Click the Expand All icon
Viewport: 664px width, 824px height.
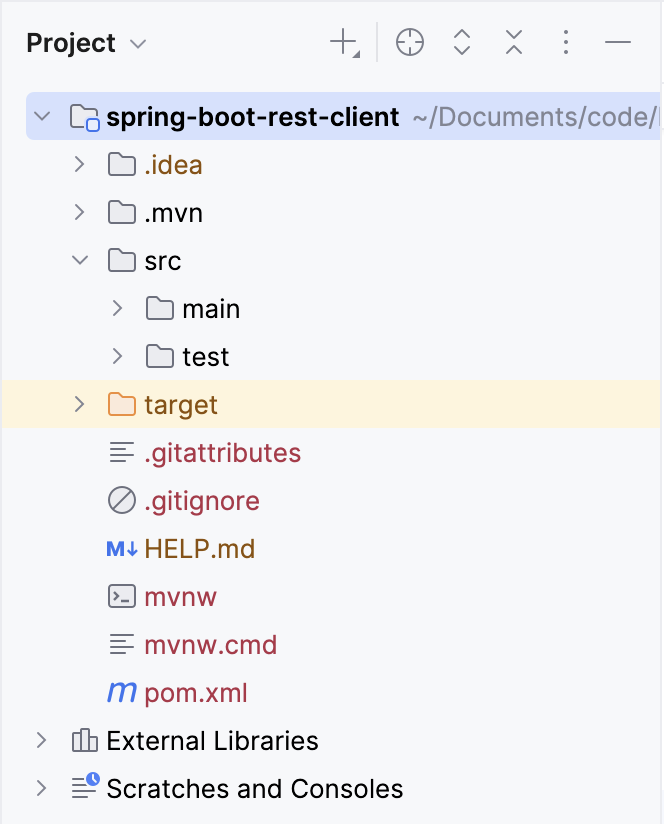point(462,42)
